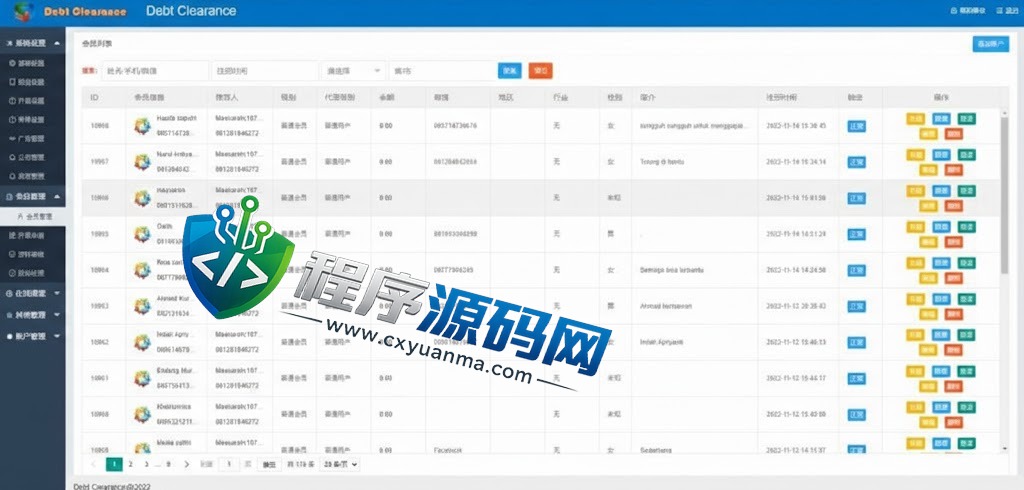Click the scrollbar up arrow of the table
This screenshot has width=1024, height=490.
tap(1004, 114)
